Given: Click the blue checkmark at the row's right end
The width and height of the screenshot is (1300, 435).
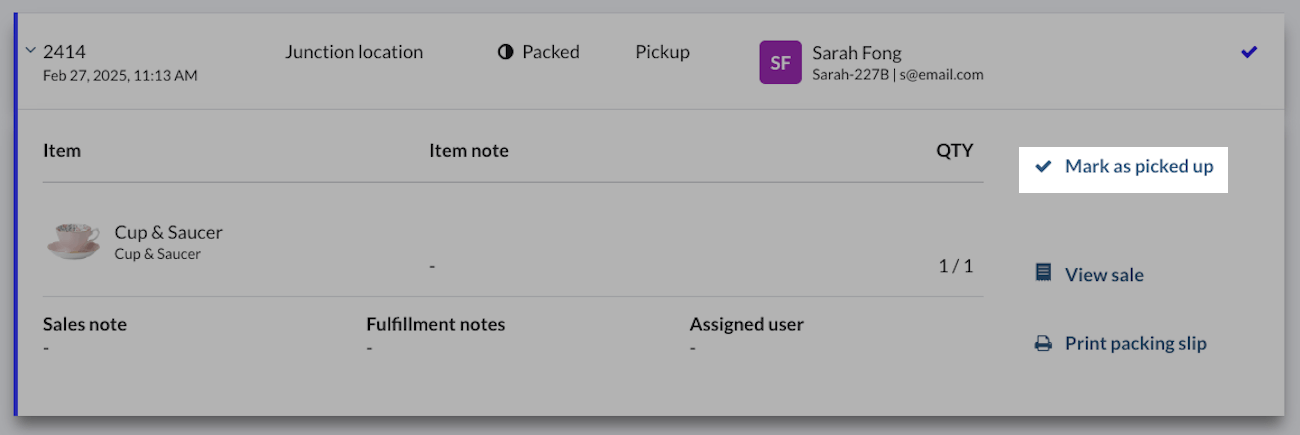Looking at the screenshot, I should click(1249, 52).
